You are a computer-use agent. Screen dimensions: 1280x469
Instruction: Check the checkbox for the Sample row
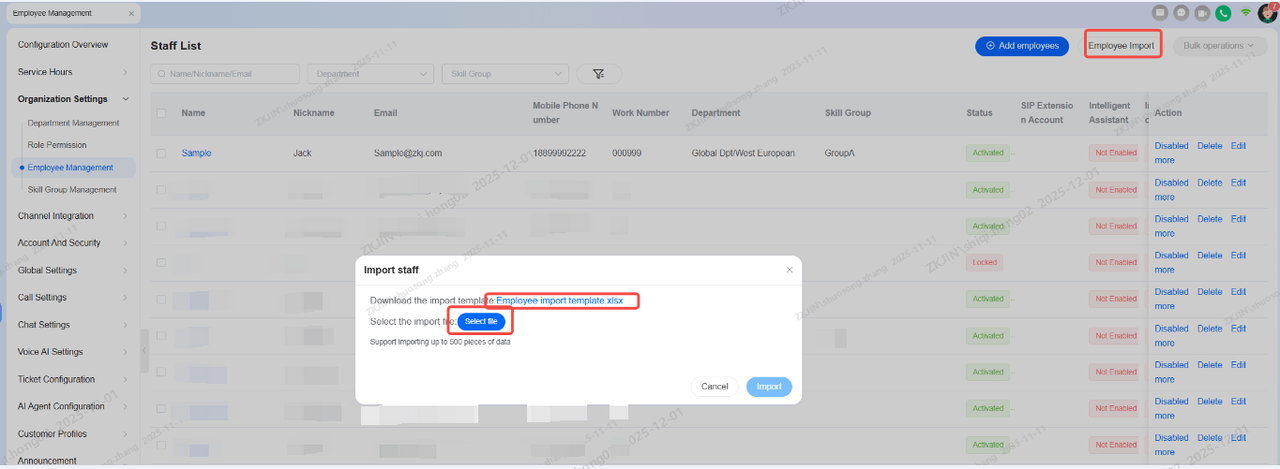pos(161,153)
